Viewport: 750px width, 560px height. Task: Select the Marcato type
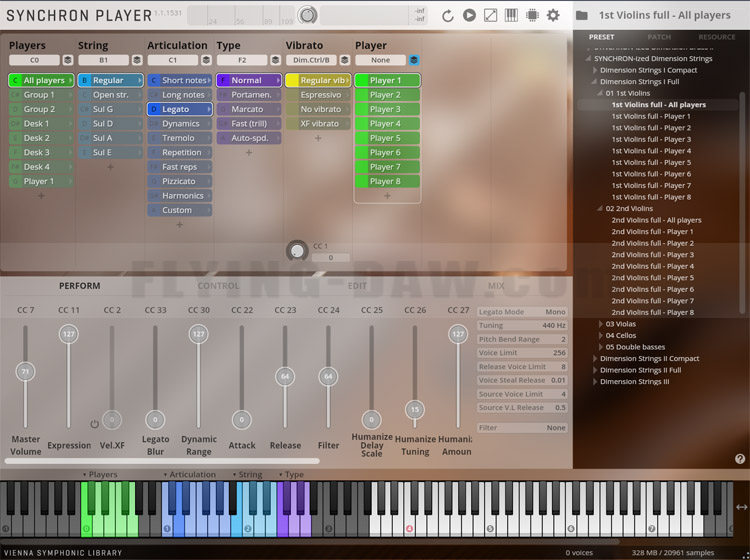249,109
